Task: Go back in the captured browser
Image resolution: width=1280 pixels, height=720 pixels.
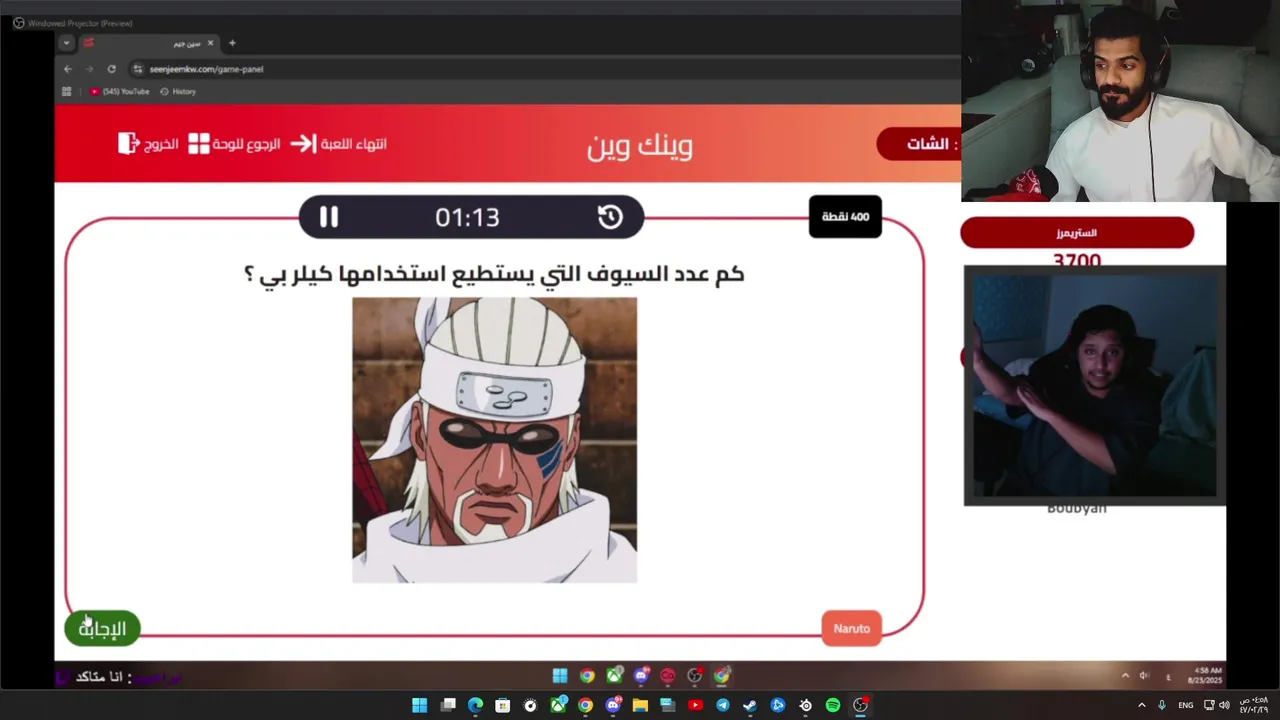Action: coord(67,69)
